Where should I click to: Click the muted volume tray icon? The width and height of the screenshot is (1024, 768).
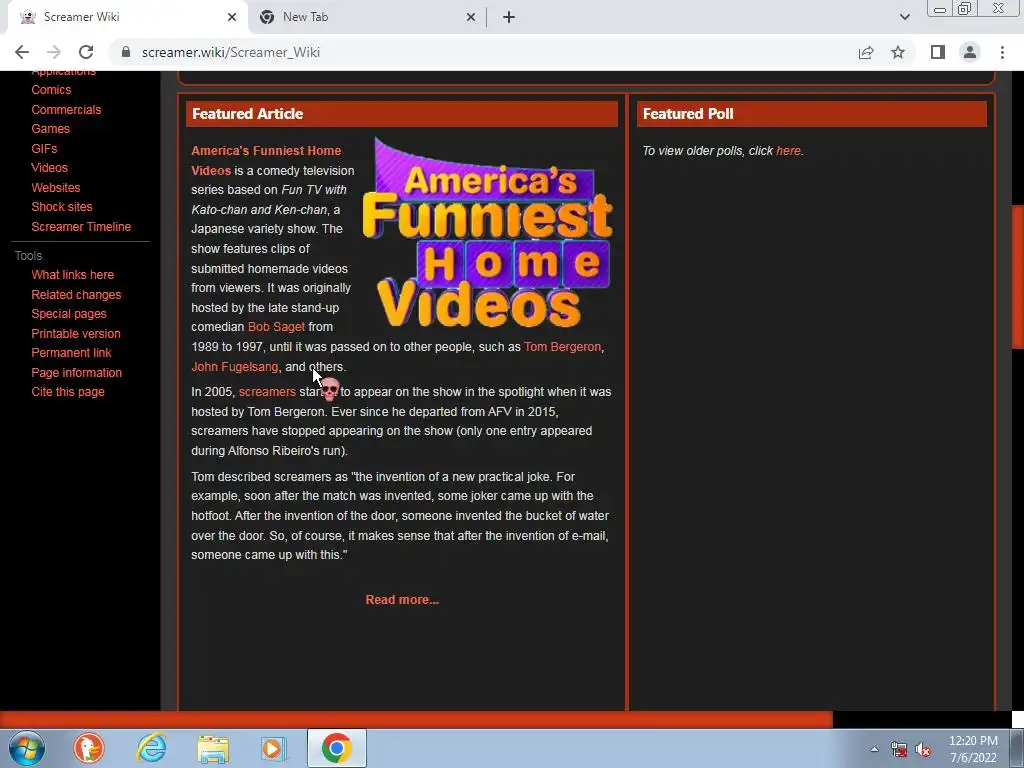click(x=923, y=750)
